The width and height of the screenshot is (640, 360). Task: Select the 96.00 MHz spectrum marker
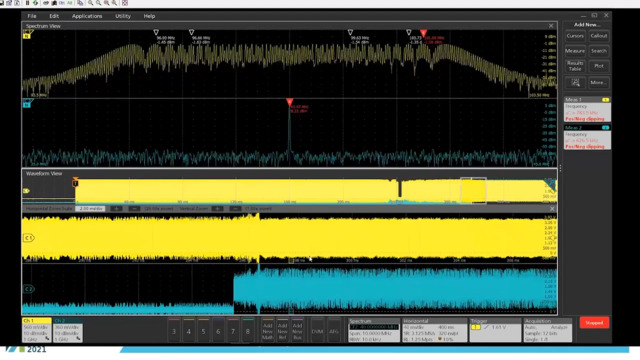click(x=156, y=32)
